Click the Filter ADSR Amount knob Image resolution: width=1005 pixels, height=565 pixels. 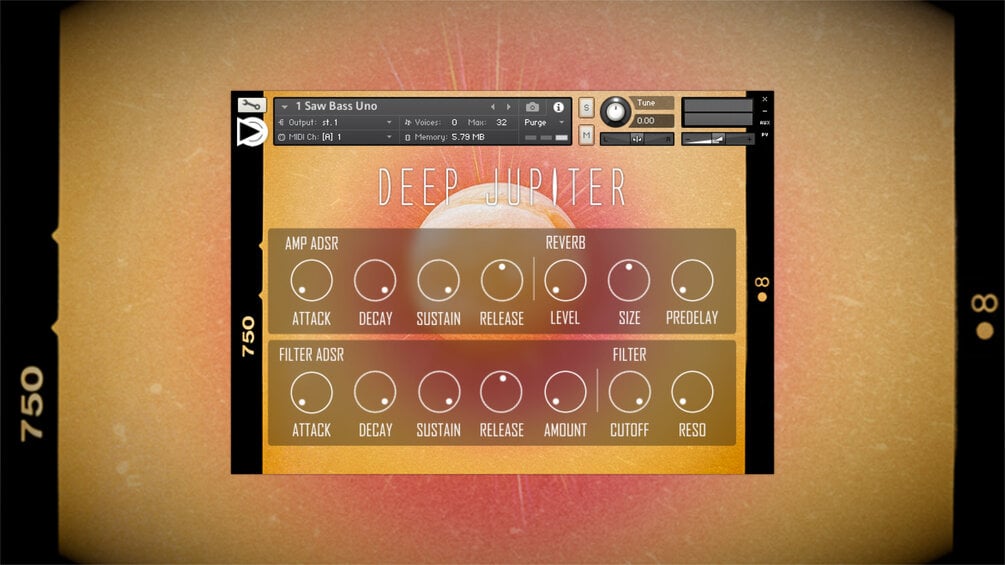pyautogui.click(x=565, y=392)
